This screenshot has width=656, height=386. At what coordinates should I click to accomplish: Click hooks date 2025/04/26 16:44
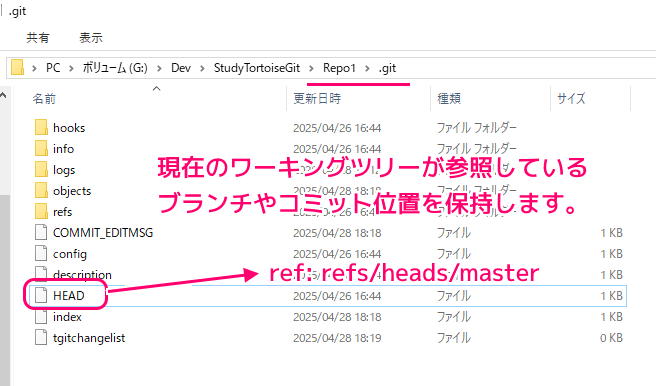(337, 128)
